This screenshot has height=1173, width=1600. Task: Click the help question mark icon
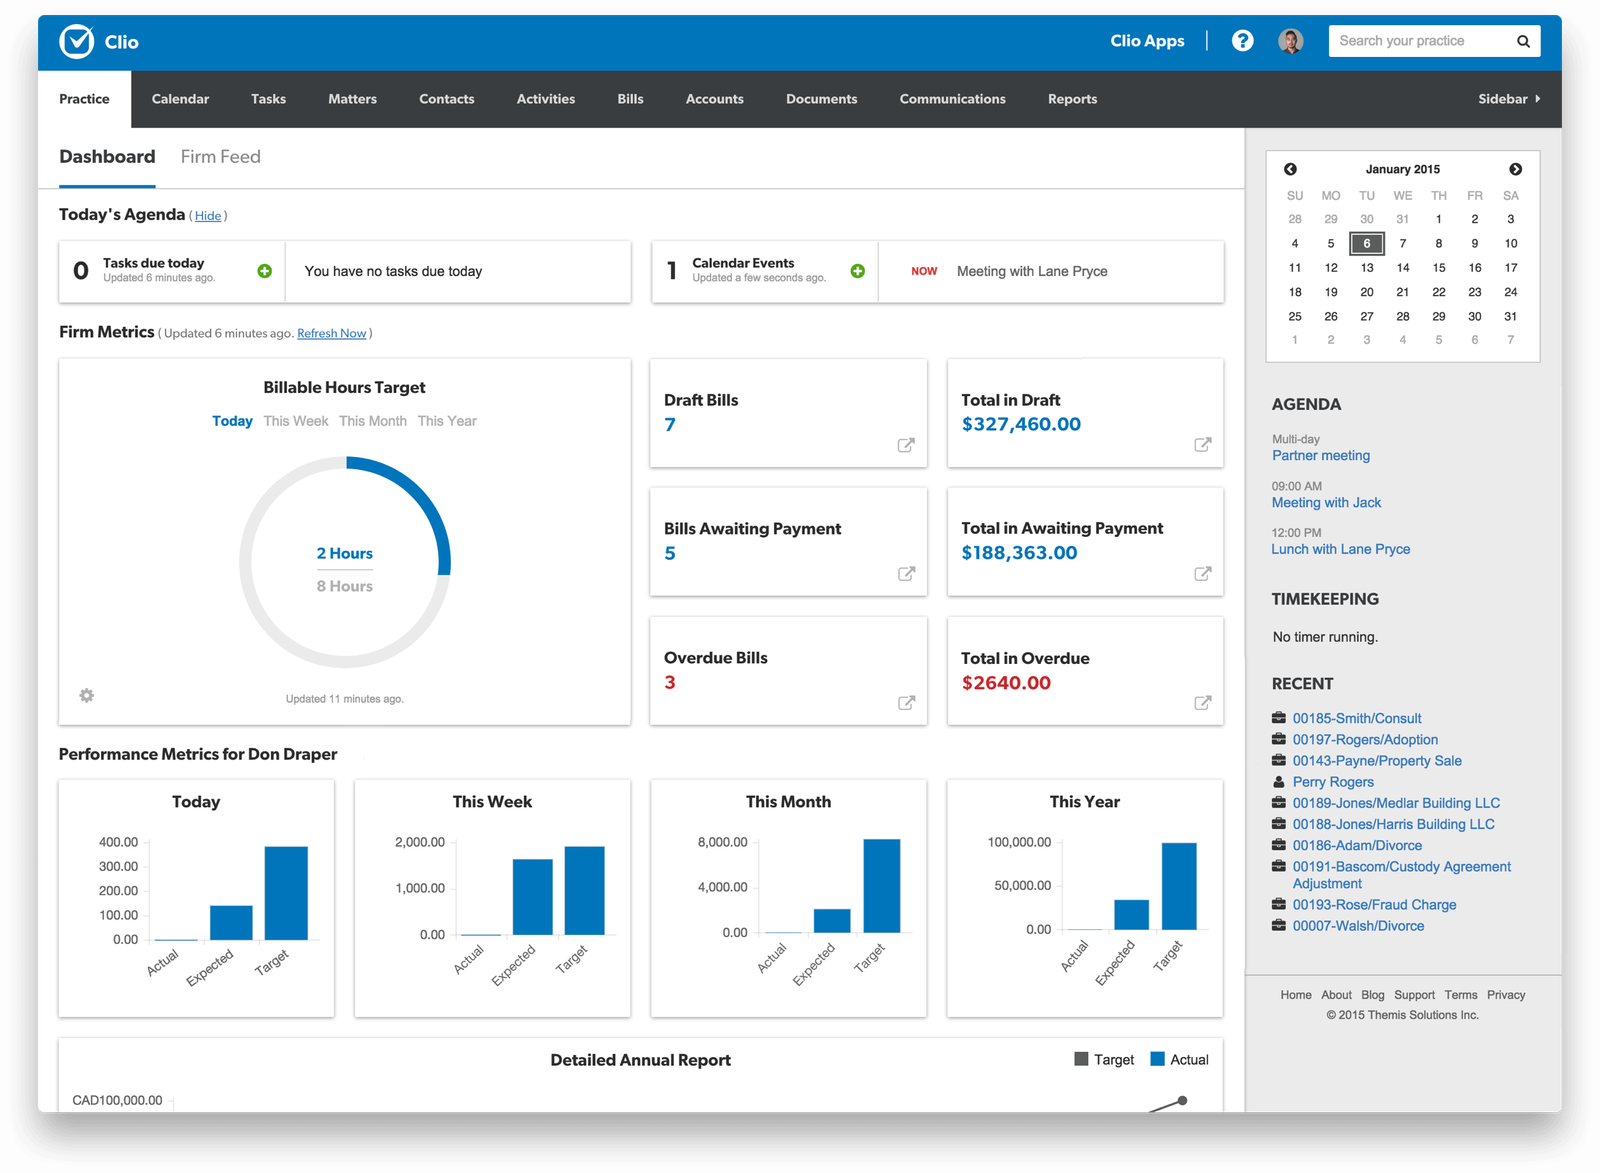(x=1242, y=41)
